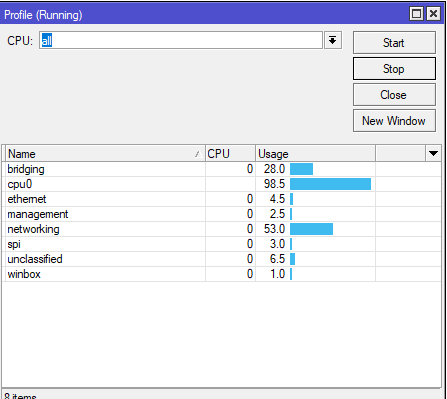Click the cpu0 usage bar
Viewport: 447px width, 399px height.
(330, 184)
